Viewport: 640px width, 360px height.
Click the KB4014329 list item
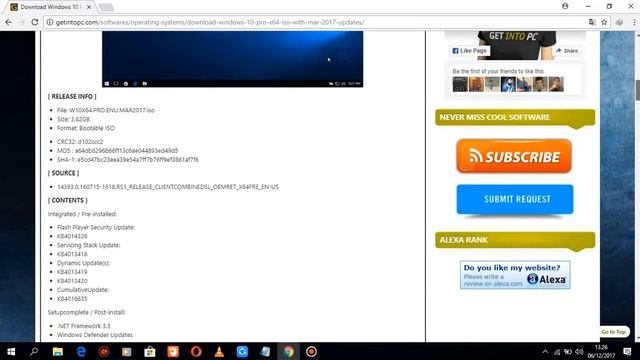[x=72, y=236]
